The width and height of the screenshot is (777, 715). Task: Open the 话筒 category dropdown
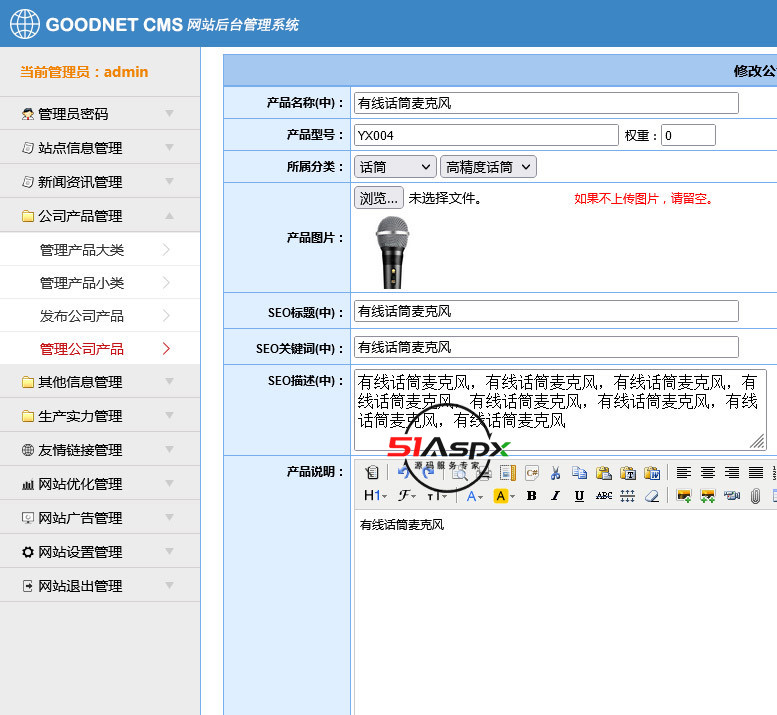tap(394, 167)
